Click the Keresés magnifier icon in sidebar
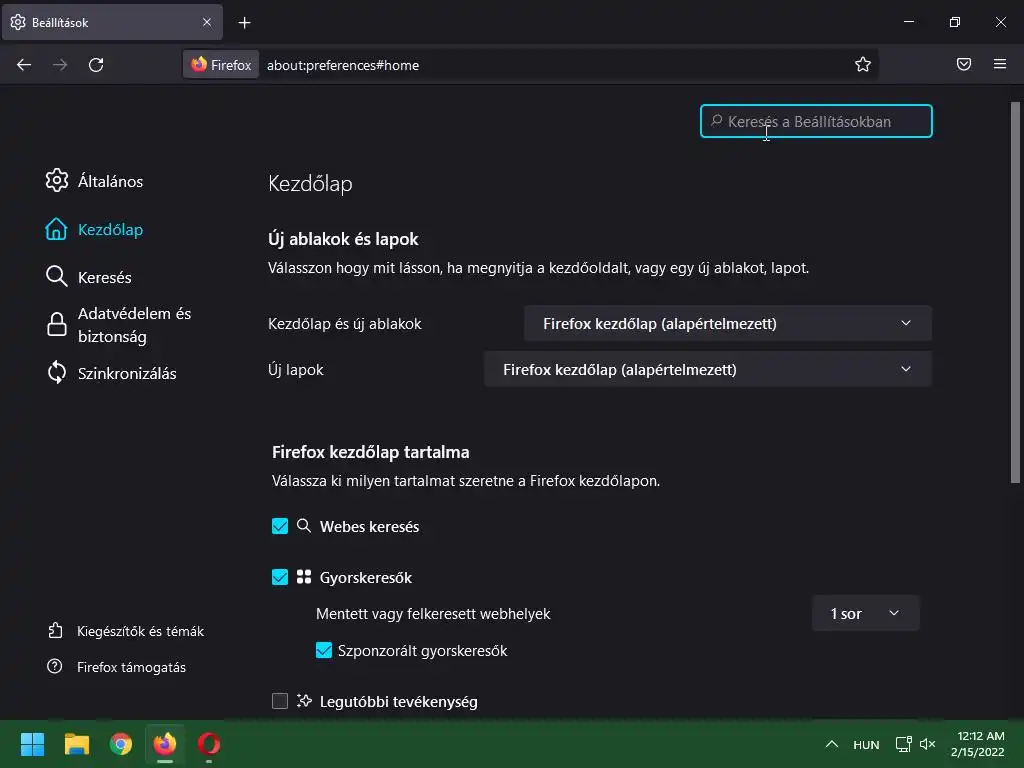This screenshot has width=1024, height=768. [x=57, y=276]
